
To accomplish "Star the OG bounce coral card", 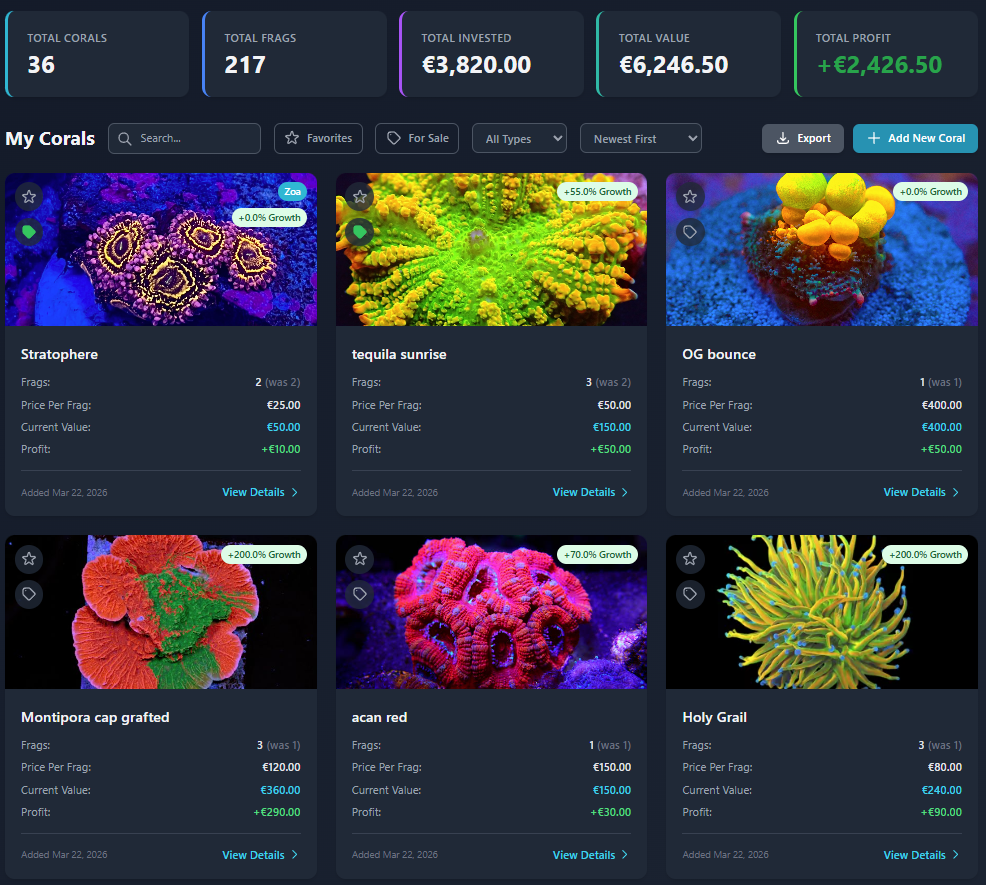I will pyautogui.click(x=690, y=196).
